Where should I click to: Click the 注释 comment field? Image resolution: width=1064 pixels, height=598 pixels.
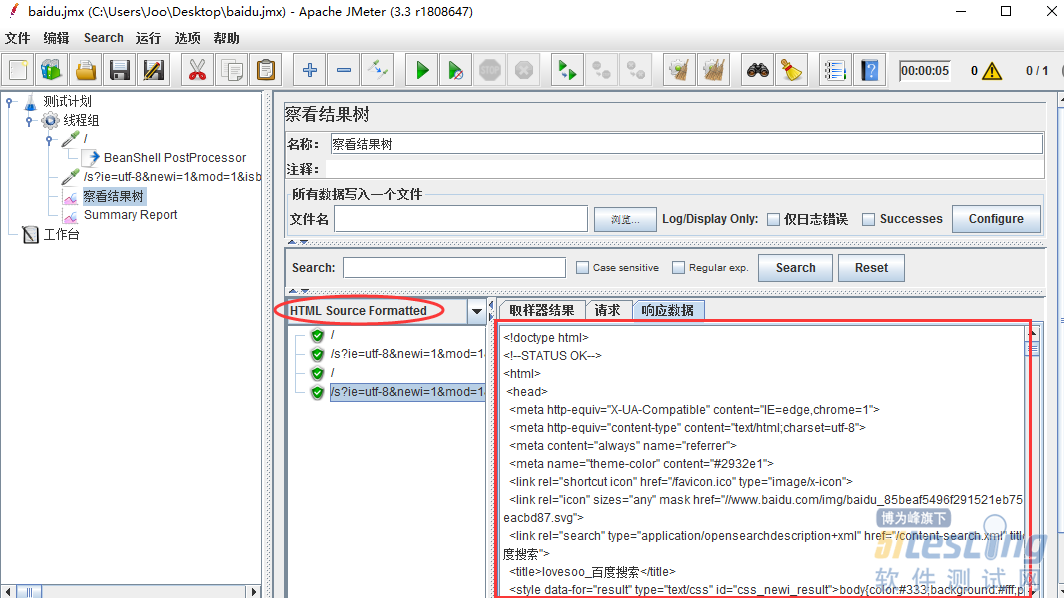pyautogui.click(x=684, y=169)
